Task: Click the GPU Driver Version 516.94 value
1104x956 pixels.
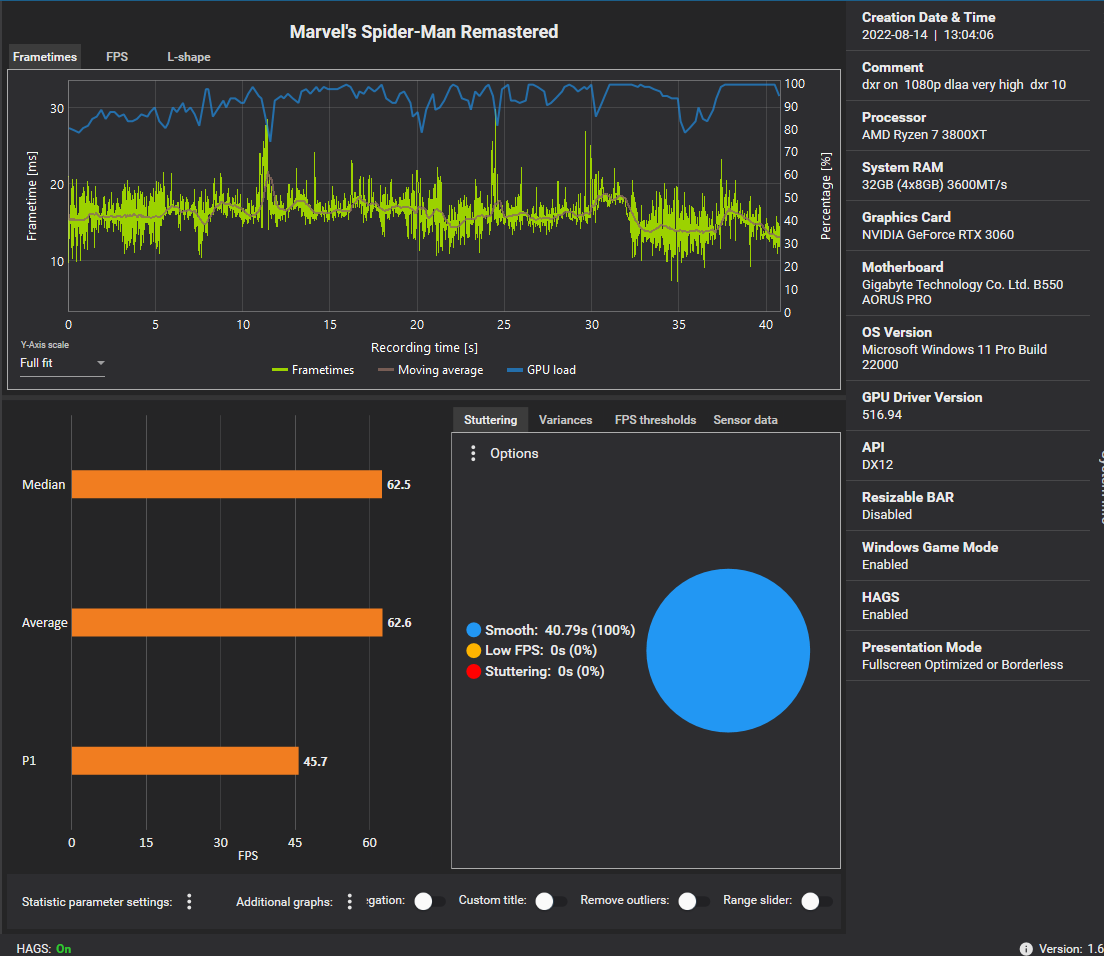Action: pyautogui.click(x=882, y=415)
